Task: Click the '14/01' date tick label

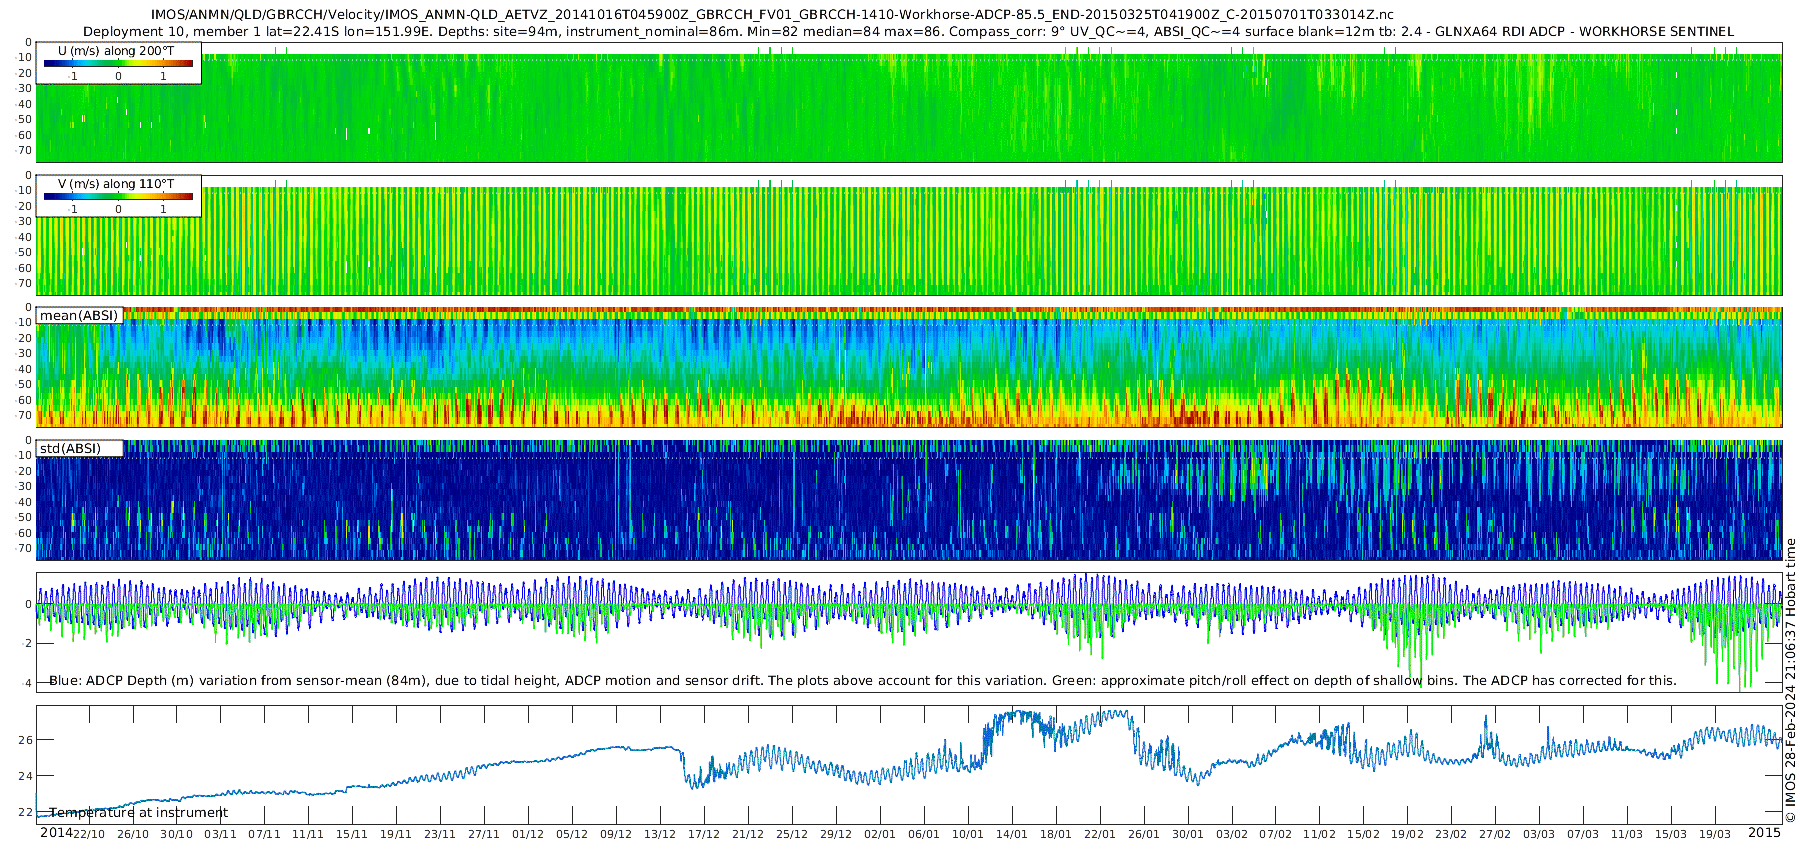Action: [x=1012, y=834]
